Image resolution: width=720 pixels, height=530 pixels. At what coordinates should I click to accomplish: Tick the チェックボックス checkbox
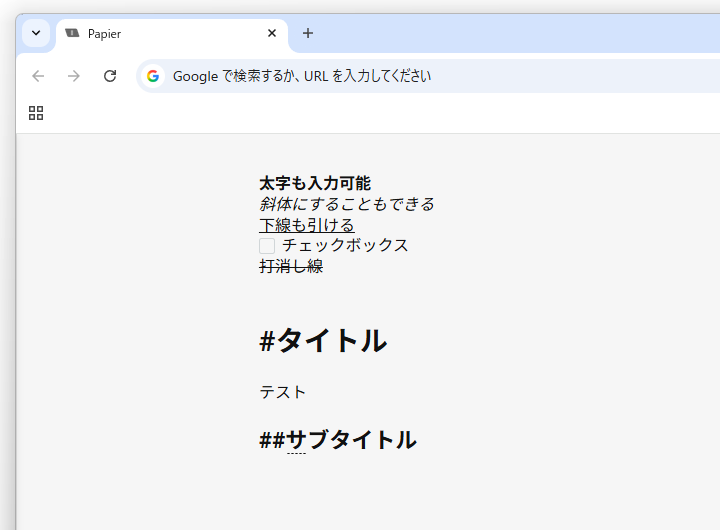267,246
